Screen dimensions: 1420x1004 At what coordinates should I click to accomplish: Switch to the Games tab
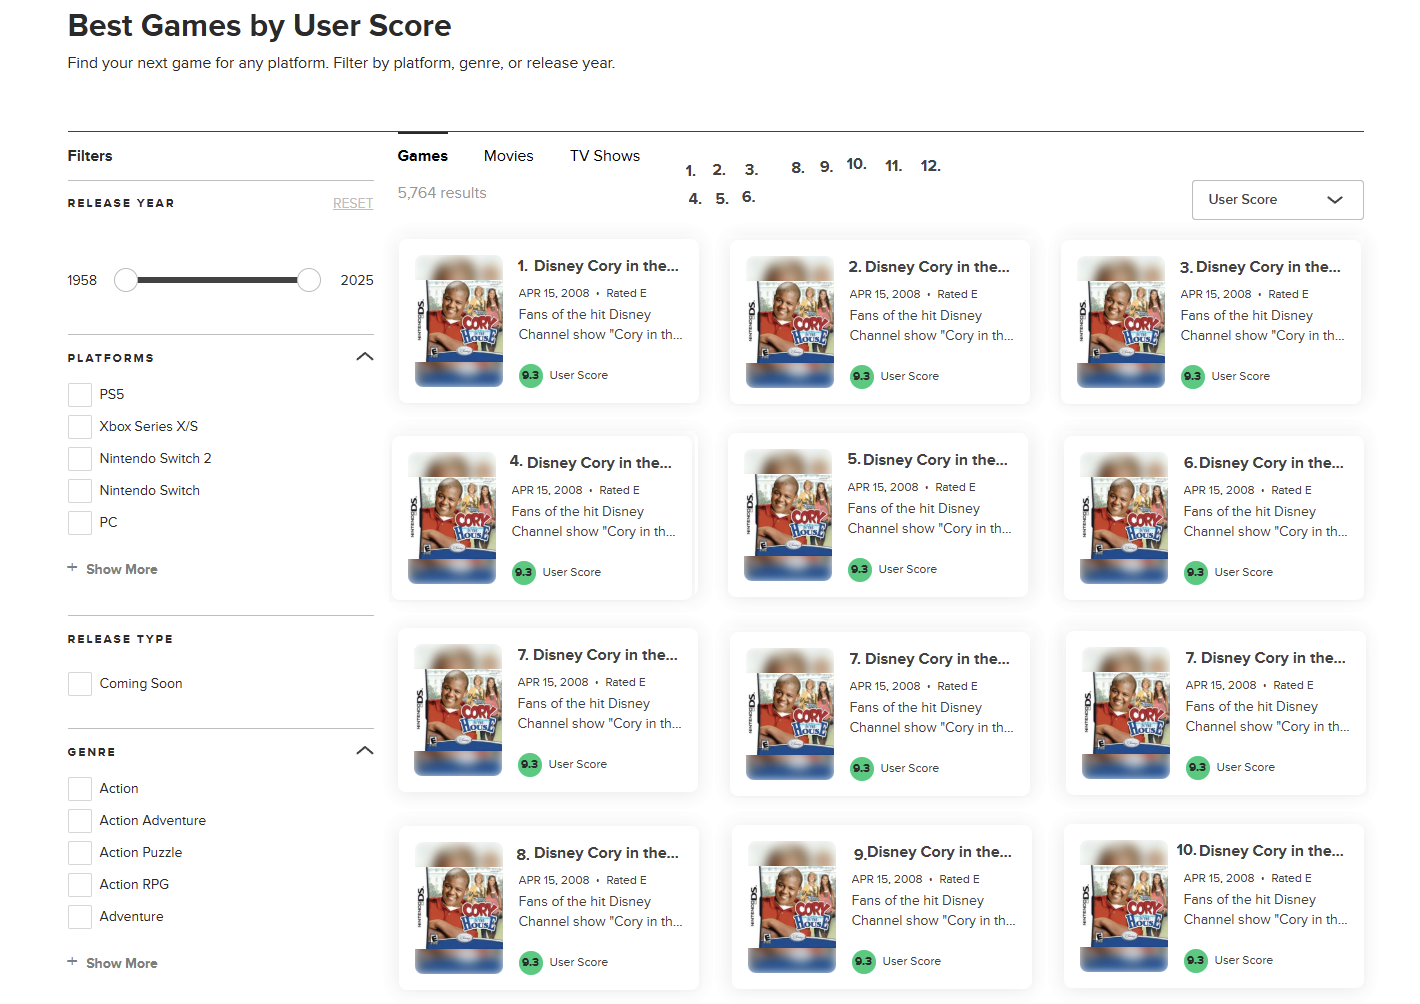coord(422,156)
